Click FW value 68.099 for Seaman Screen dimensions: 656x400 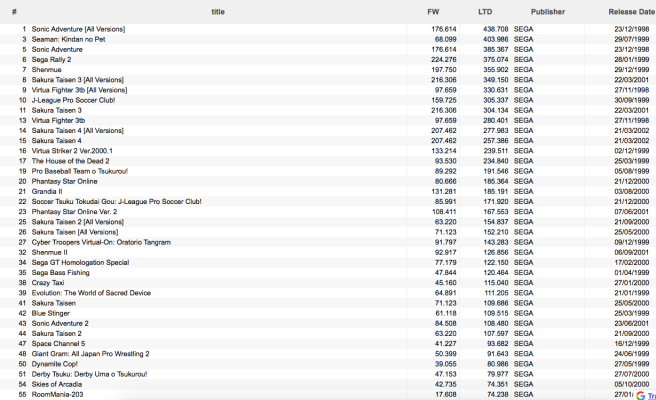[x=446, y=39]
